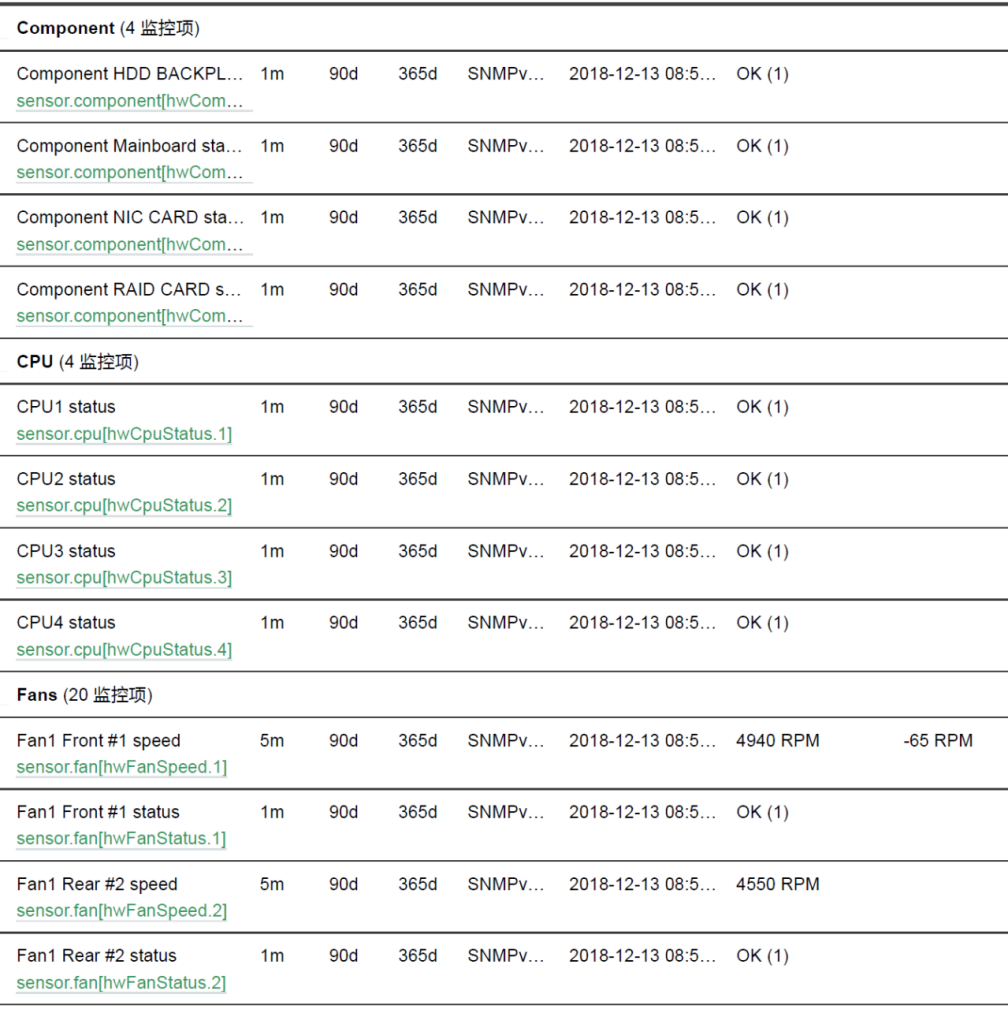Click the sensor.fan[hwFanSpeed.1] link
The width and height of the screenshot is (1008, 1009).
point(122,767)
